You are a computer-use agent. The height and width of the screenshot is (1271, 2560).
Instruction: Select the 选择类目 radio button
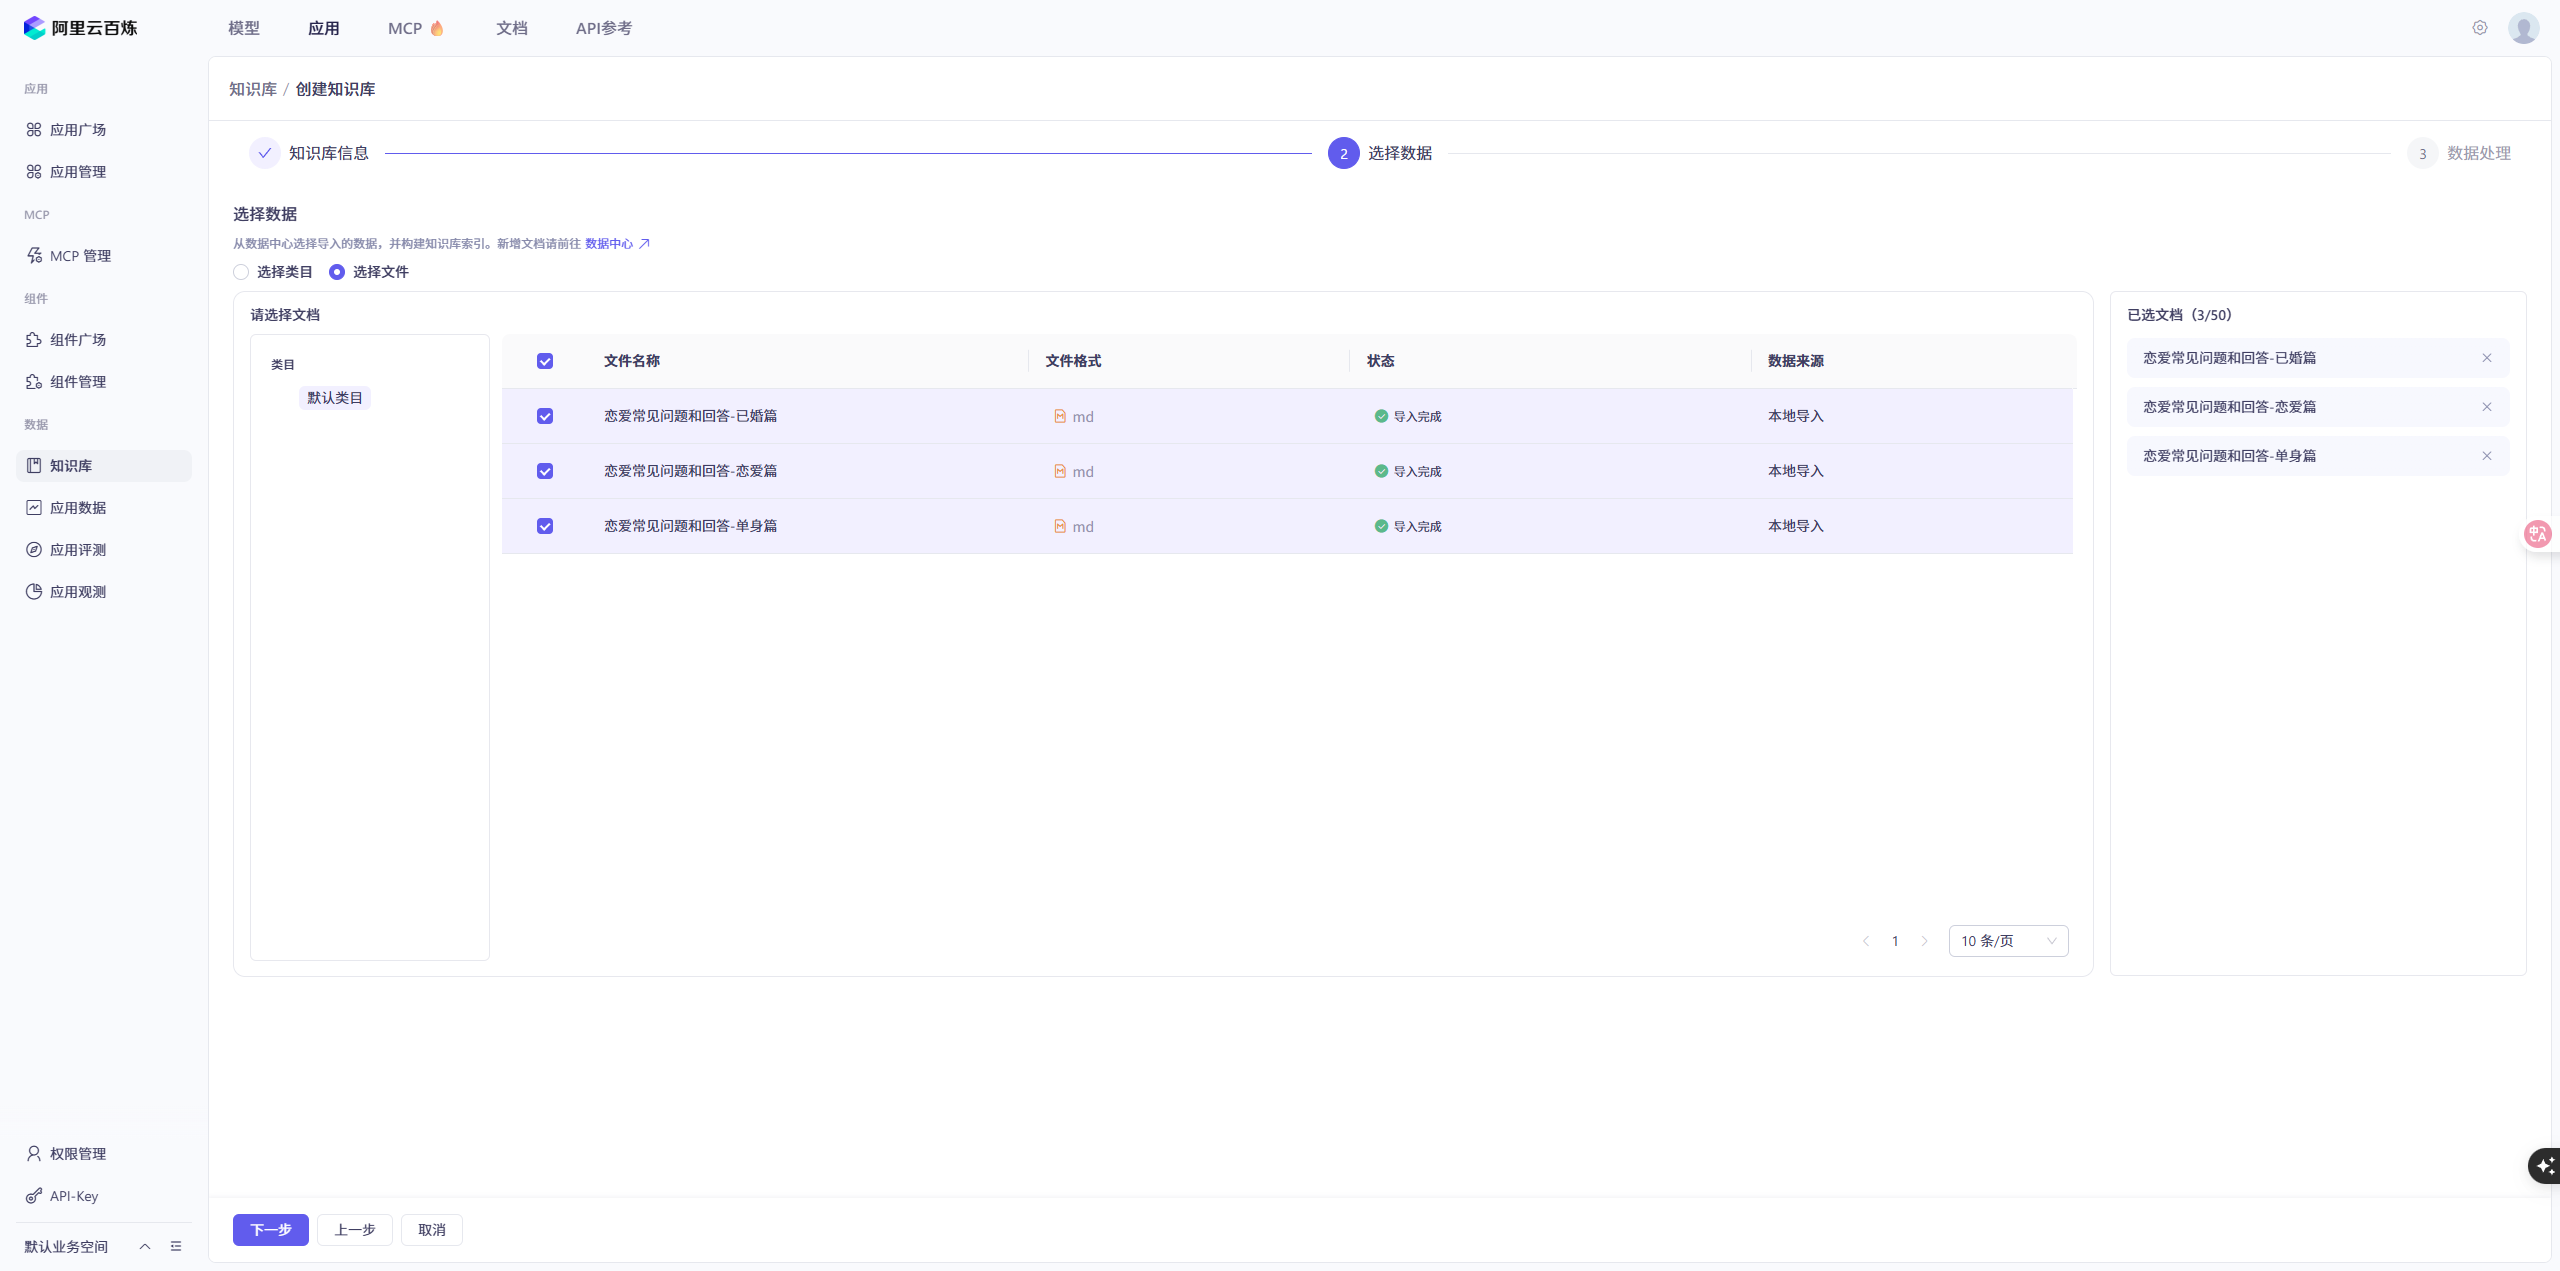[x=241, y=272]
